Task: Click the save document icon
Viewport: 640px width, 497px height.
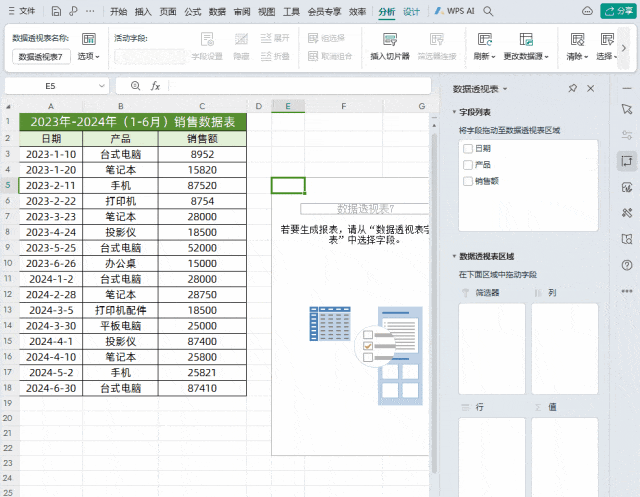Action: [56, 11]
